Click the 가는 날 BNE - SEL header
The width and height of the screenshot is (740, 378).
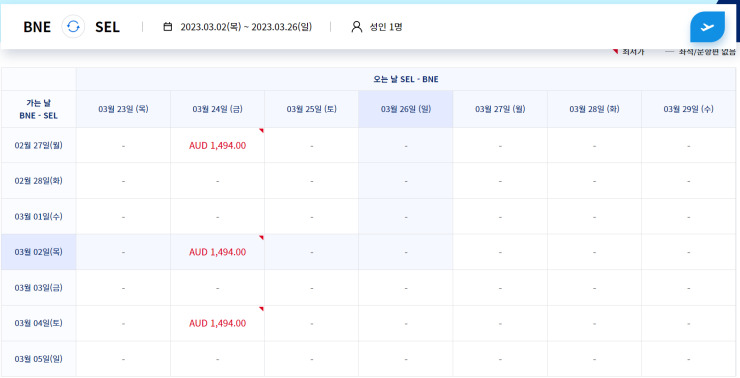click(x=39, y=109)
